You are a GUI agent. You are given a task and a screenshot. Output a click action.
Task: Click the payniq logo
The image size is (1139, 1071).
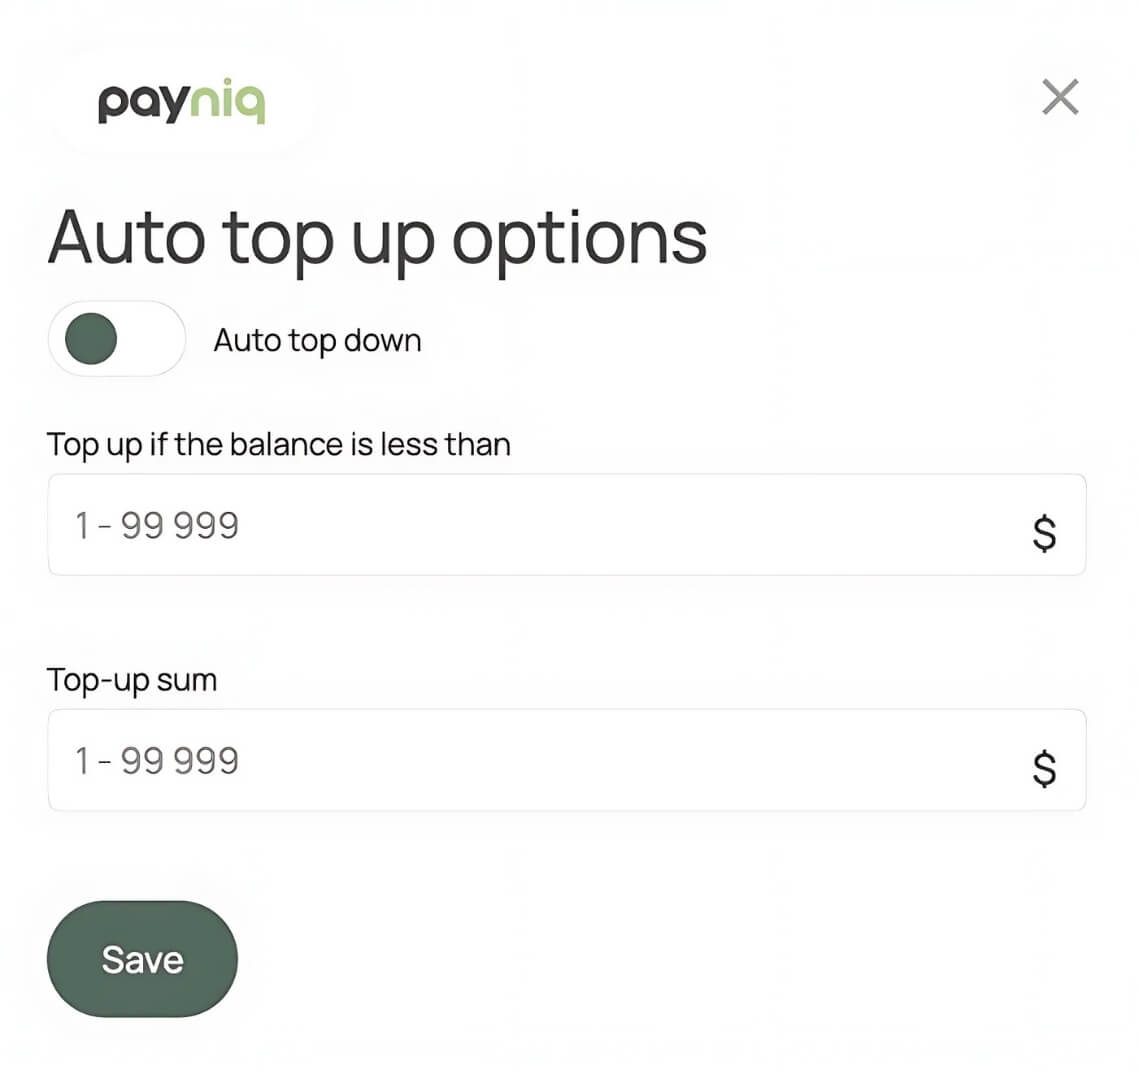(181, 103)
